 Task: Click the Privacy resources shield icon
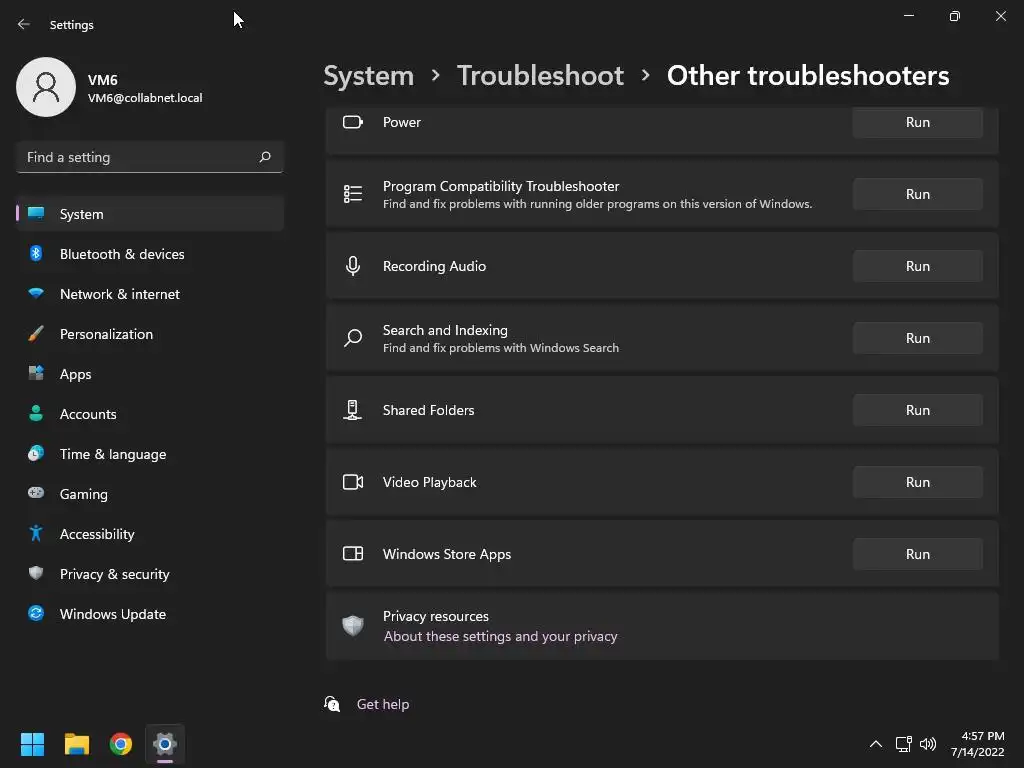tap(353, 626)
